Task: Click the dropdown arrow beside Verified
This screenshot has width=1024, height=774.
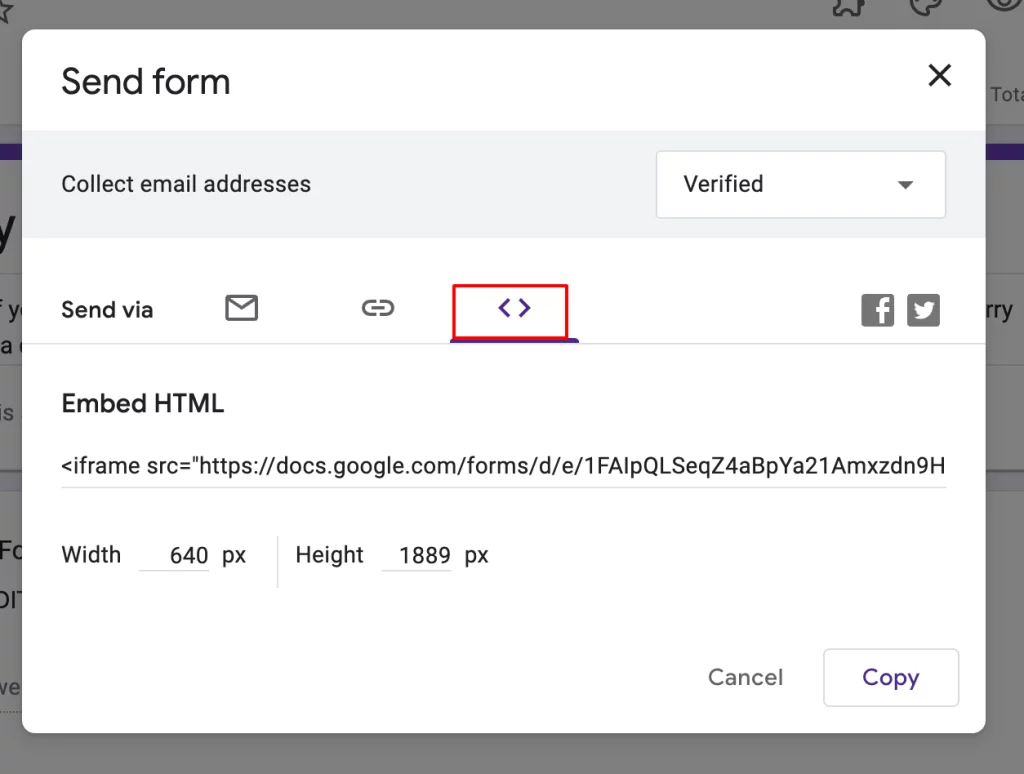Action: (x=905, y=184)
